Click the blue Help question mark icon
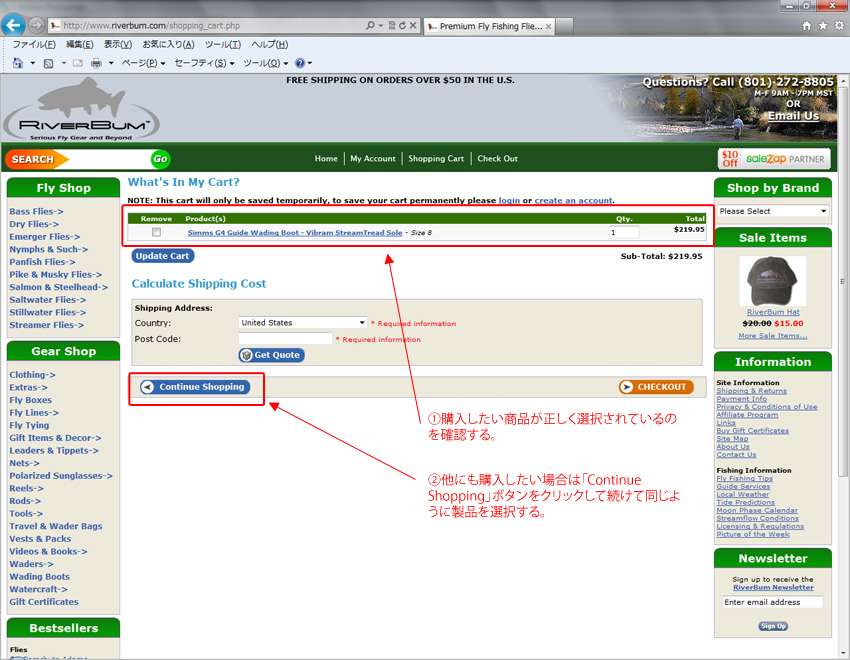Screen dimensions: 850x660 pos(300,63)
